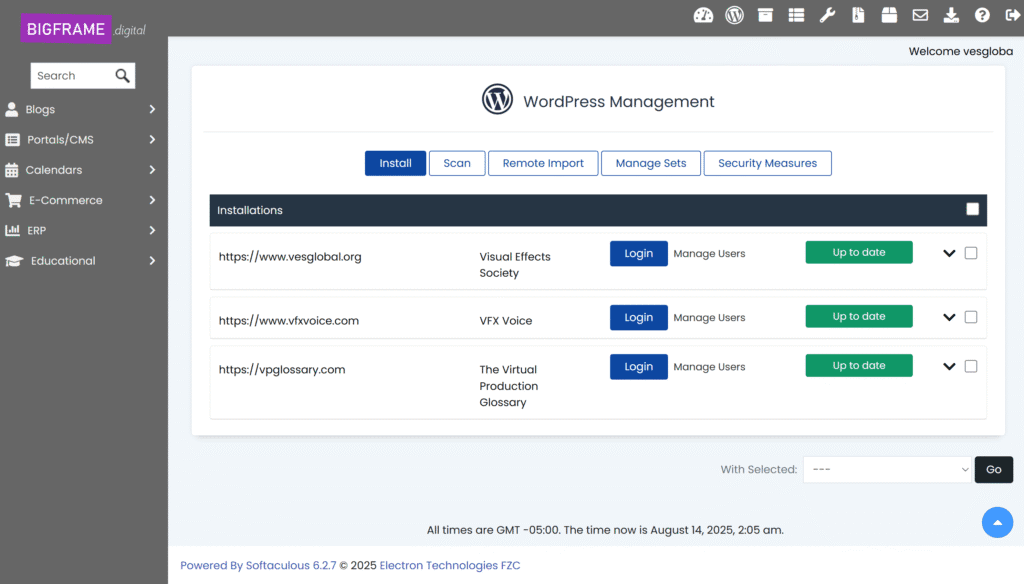Screen dimensions: 1024x584
Task: Click the Blogs person icon
Action: (12, 109)
